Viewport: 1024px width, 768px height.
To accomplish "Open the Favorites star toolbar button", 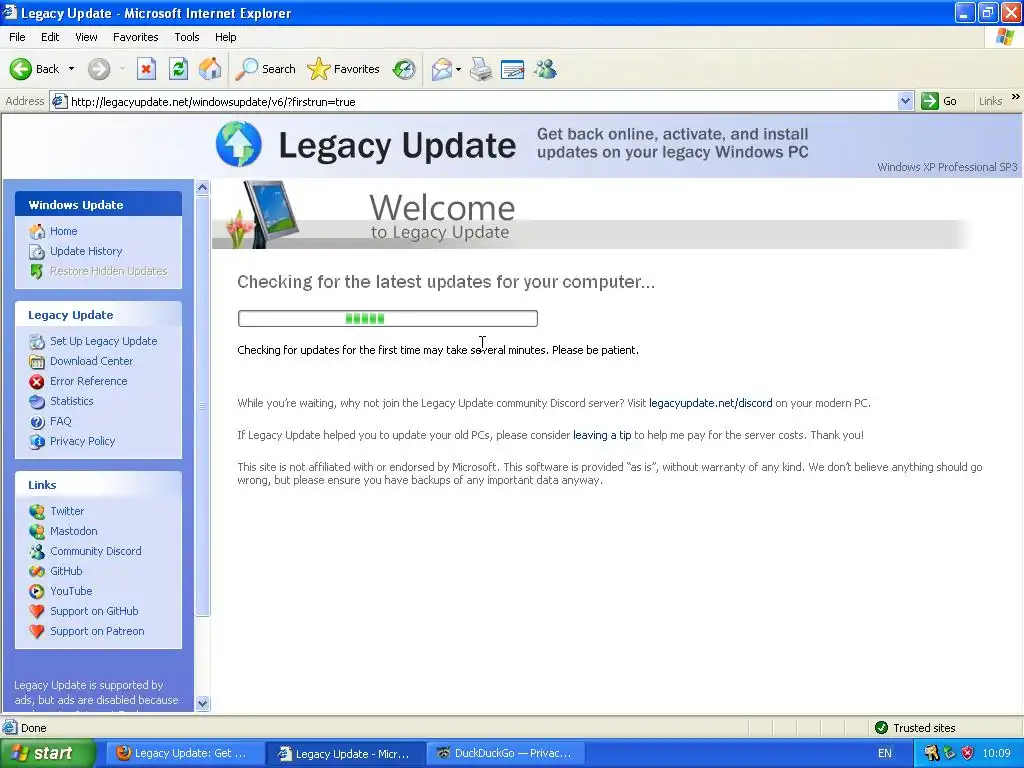I will pyautogui.click(x=344, y=69).
